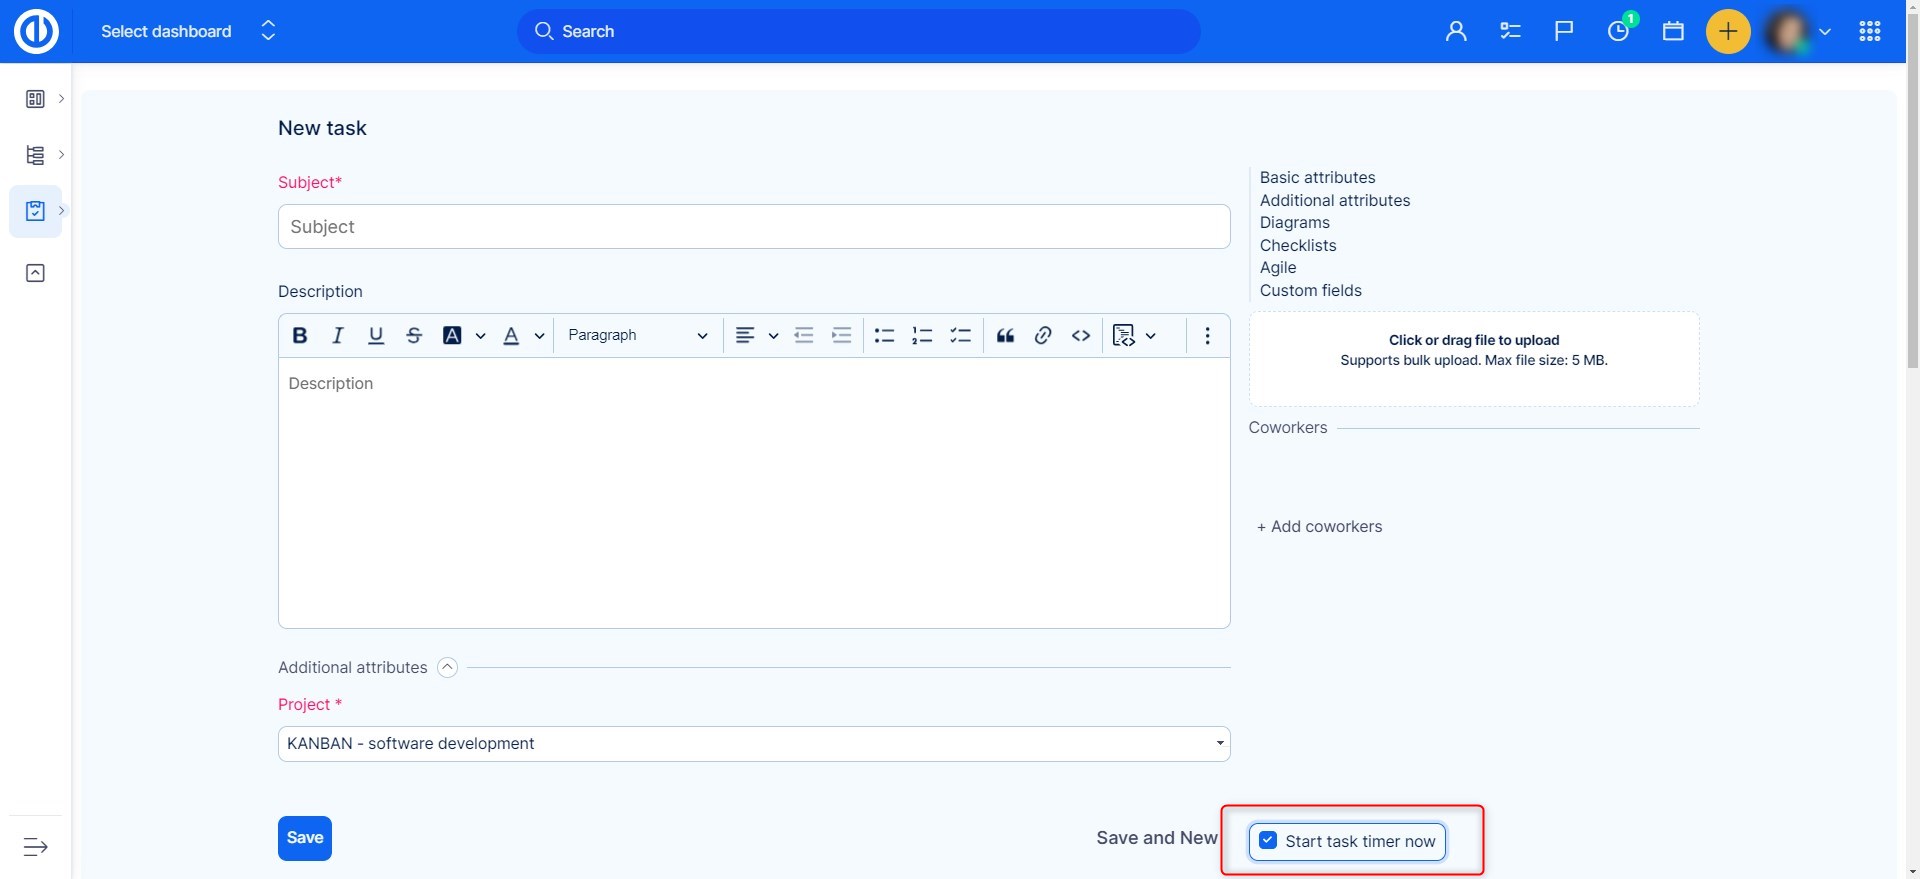Insert a block quote

[x=1005, y=336]
